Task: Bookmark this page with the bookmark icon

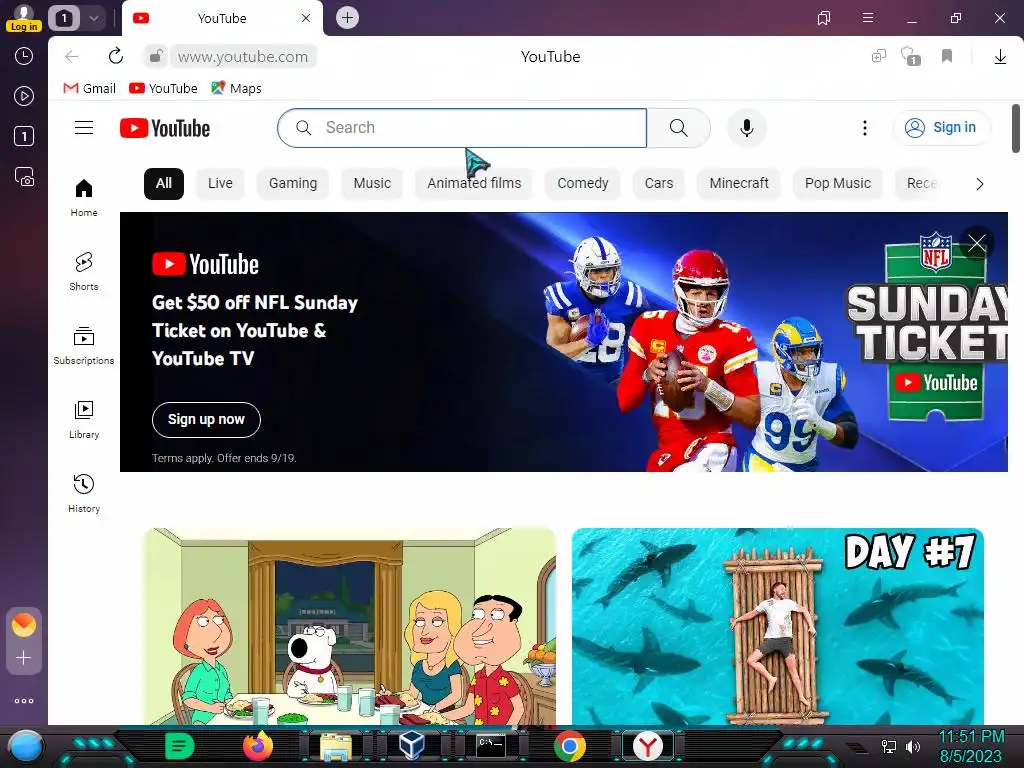Action: click(947, 56)
